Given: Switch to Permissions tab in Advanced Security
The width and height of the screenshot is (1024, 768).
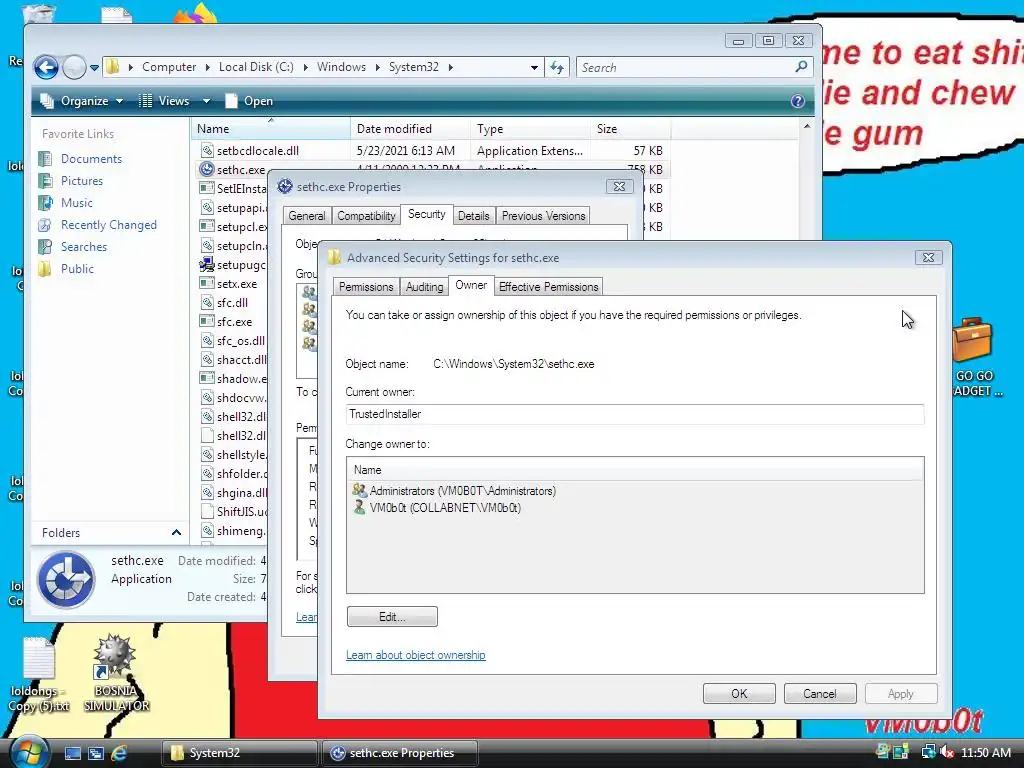Looking at the screenshot, I should (366, 287).
